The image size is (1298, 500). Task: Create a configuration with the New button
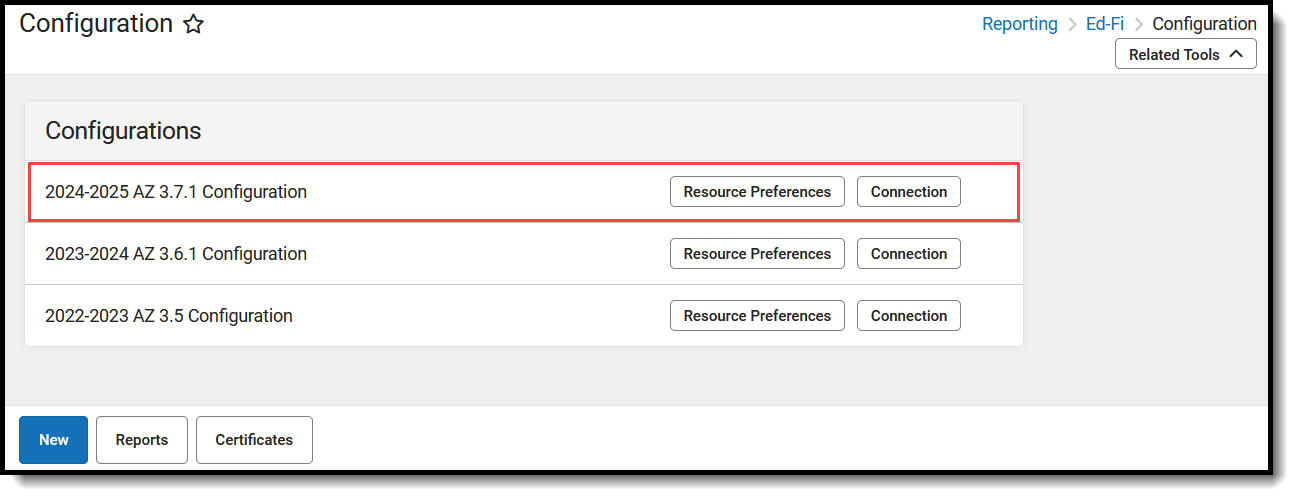[54, 440]
